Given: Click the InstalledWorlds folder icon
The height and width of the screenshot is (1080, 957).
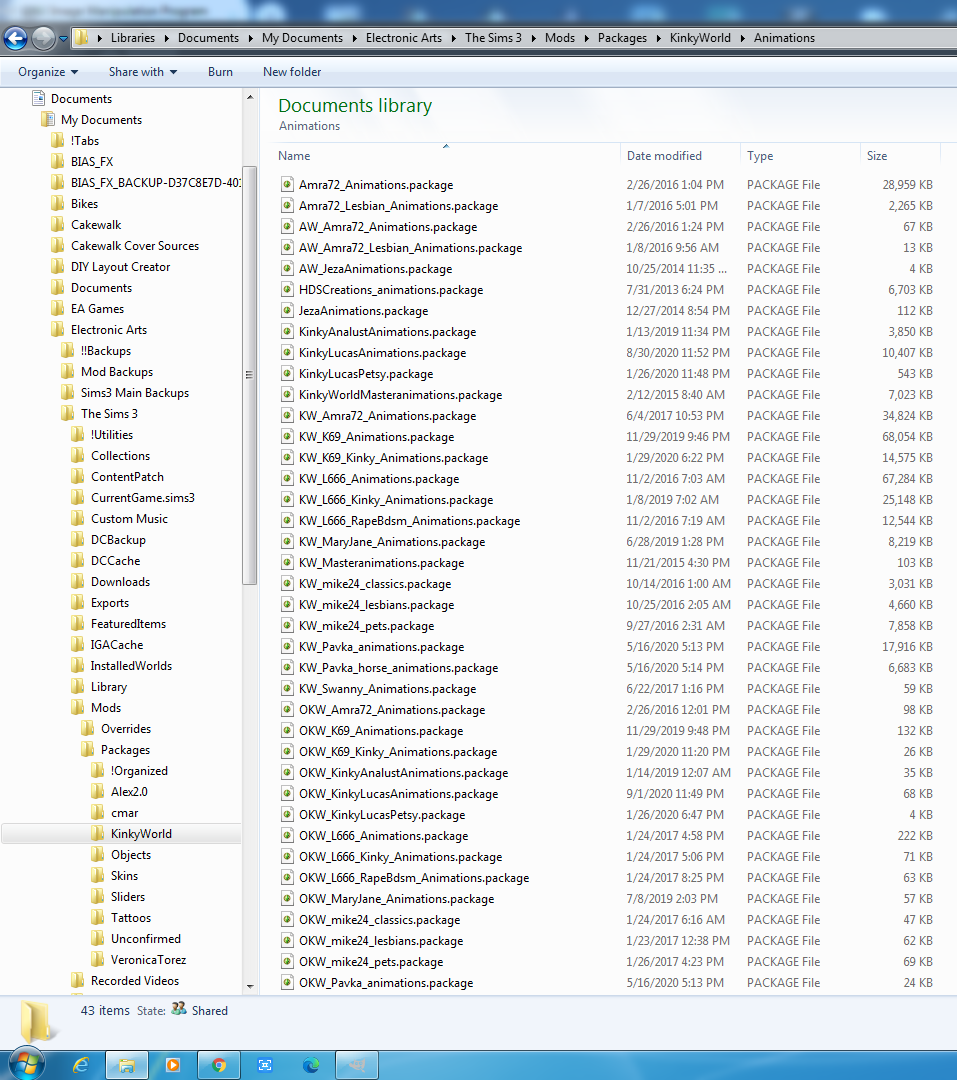Looking at the screenshot, I should [78, 666].
